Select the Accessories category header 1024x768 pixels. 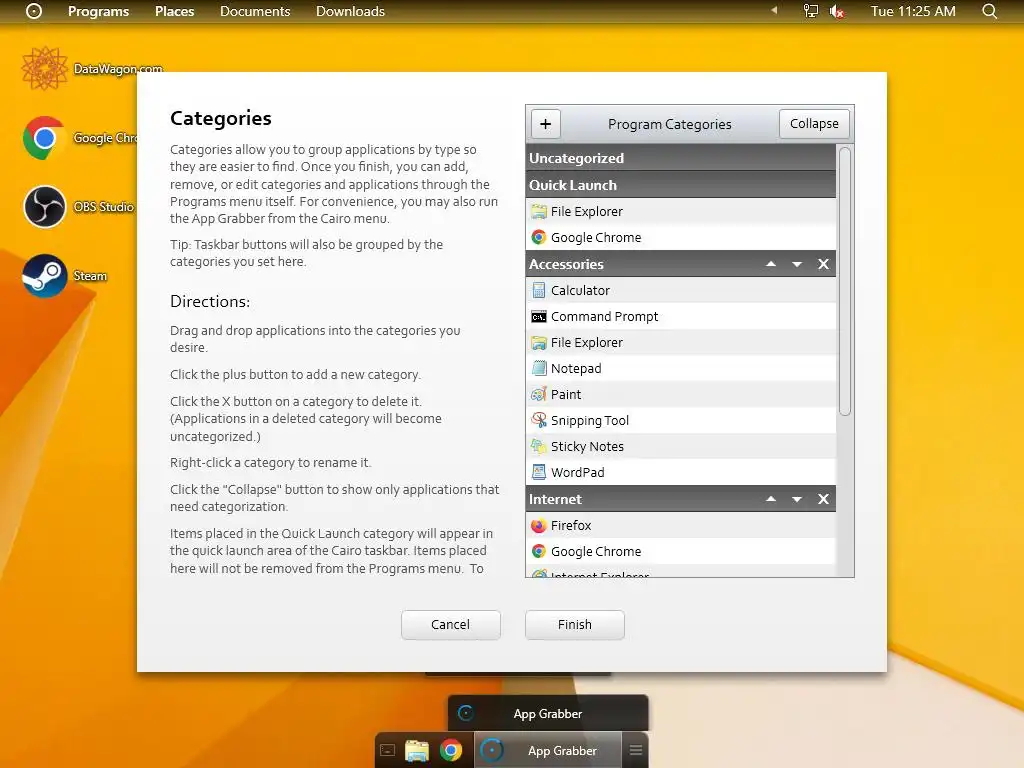(680, 264)
